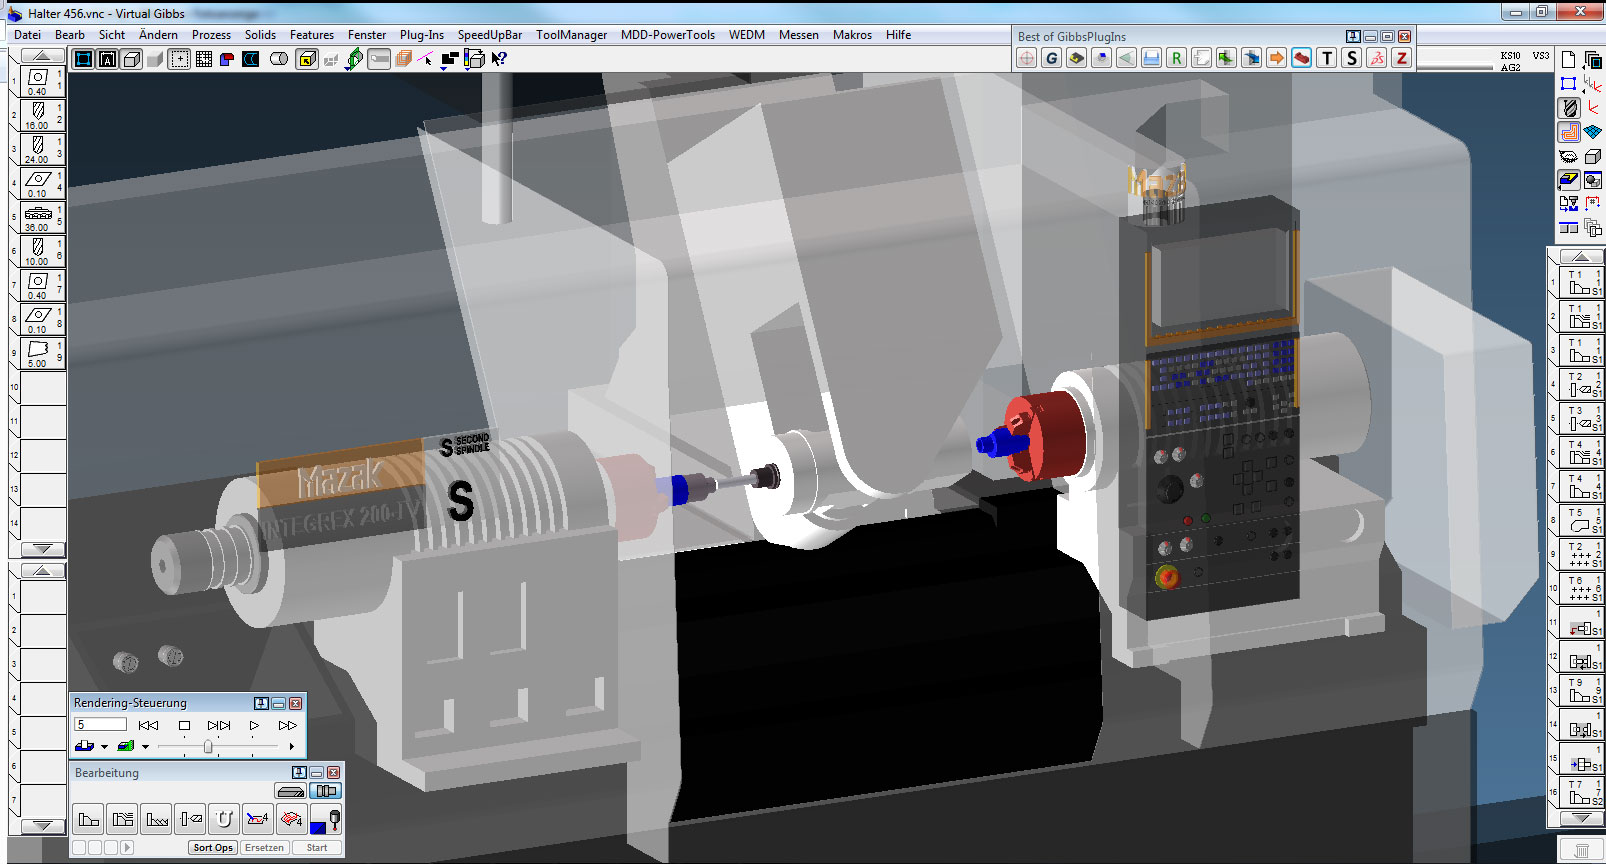
Task: Click the SolidWorks logo plugin icon
Action: click(1377, 58)
